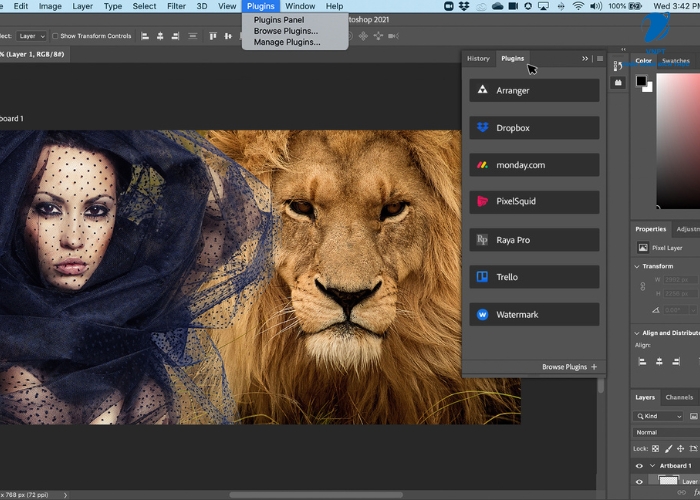
Task: Launch the monday.com plugin
Action: coord(534,165)
